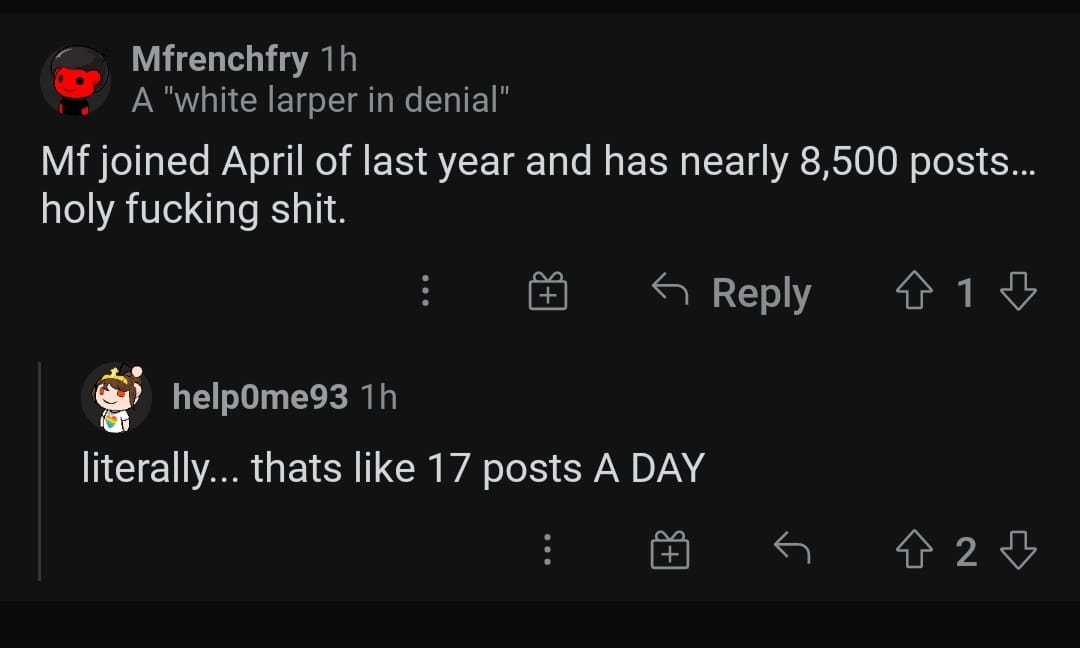The width and height of the screenshot is (1080, 648).
Task: Click the reply arrow under helpOme93's comment
Action: pyautogui.click(x=792, y=548)
